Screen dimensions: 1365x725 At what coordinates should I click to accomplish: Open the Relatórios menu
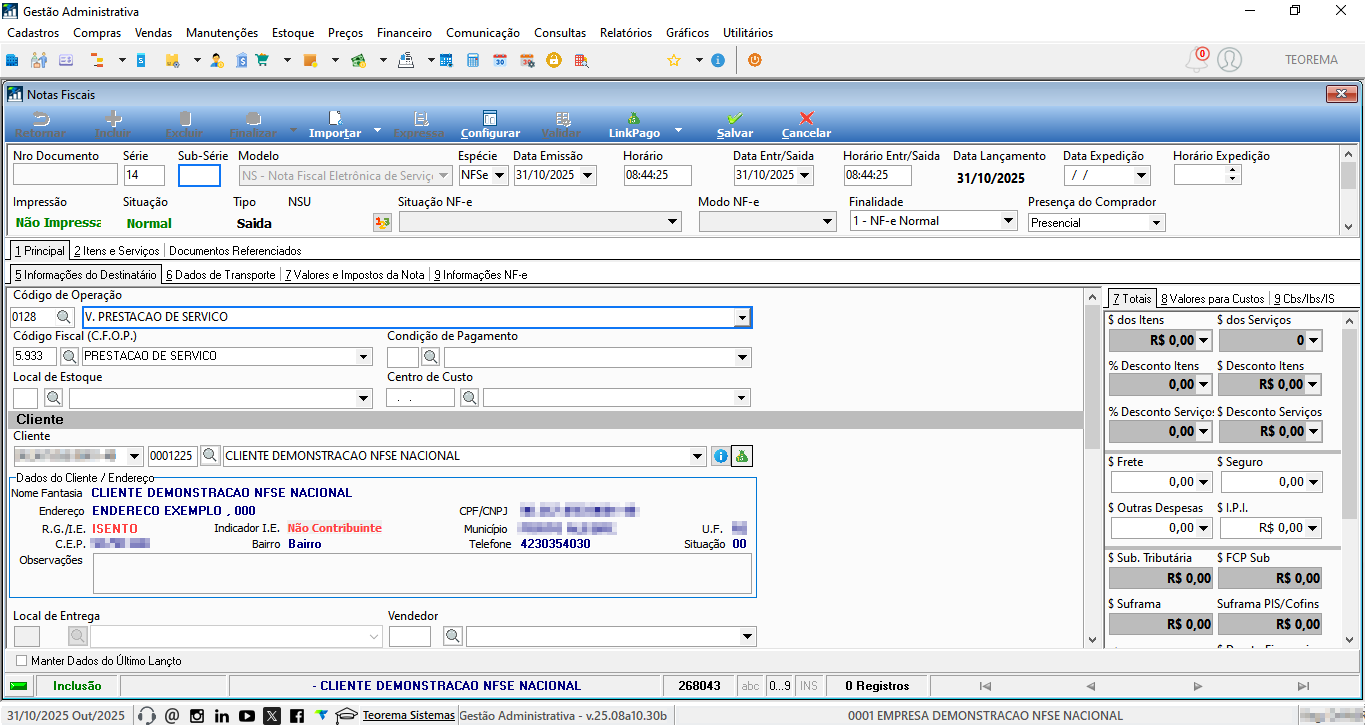(x=626, y=33)
